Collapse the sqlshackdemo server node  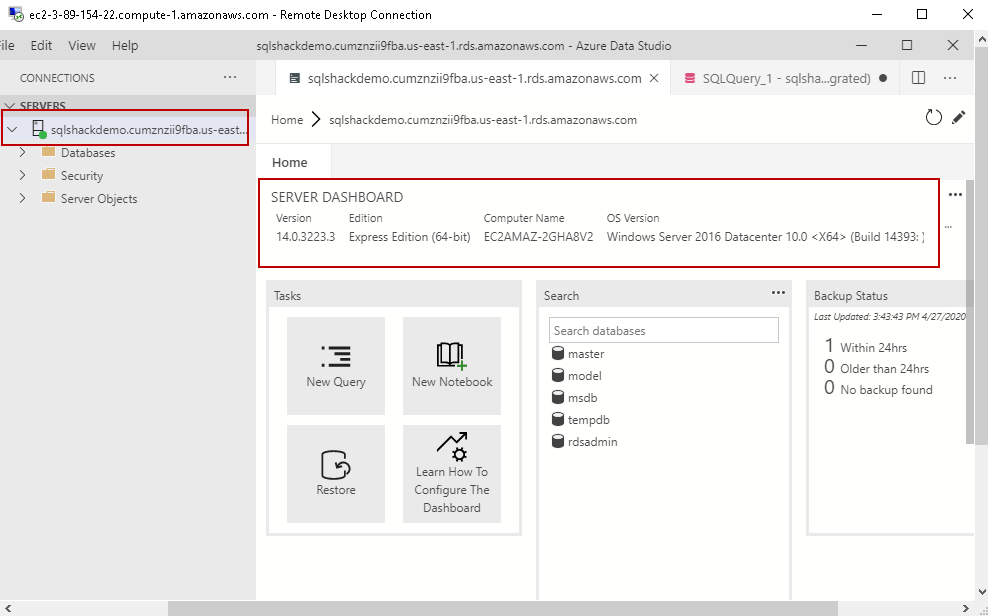(x=12, y=129)
